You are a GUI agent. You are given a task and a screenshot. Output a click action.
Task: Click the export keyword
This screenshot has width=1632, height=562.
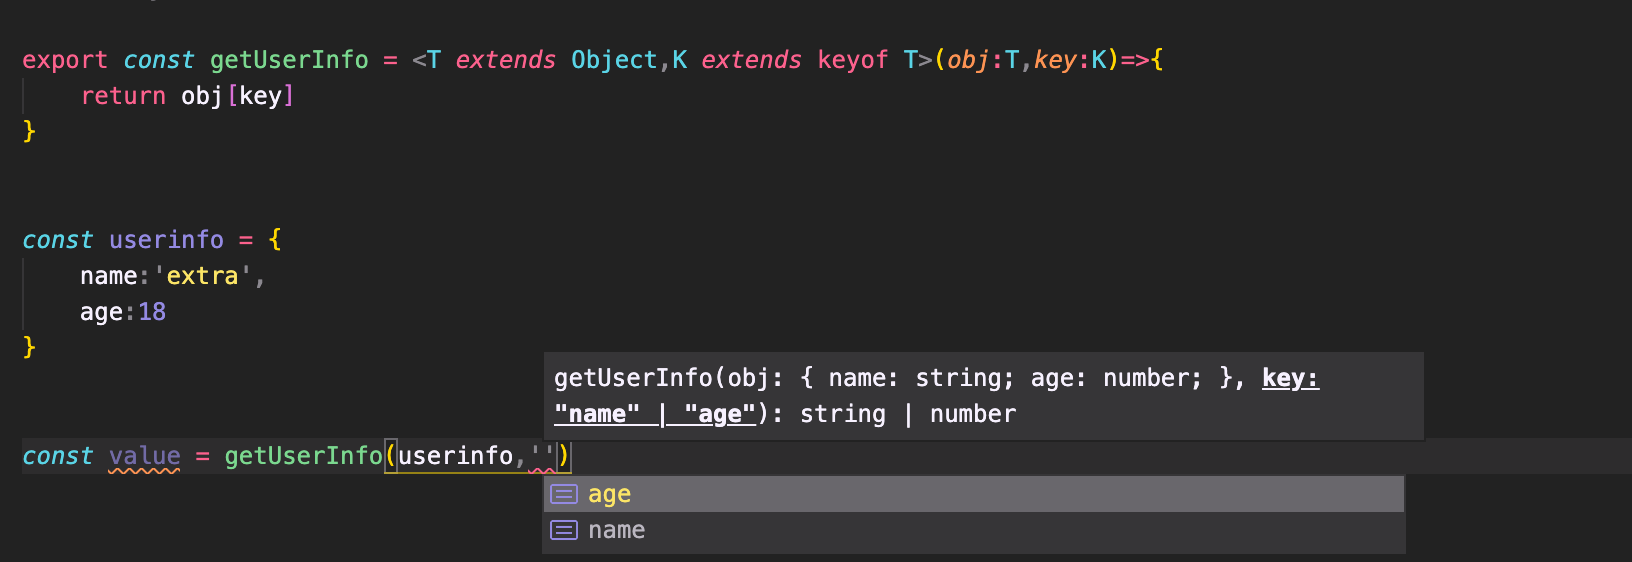click(x=65, y=60)
